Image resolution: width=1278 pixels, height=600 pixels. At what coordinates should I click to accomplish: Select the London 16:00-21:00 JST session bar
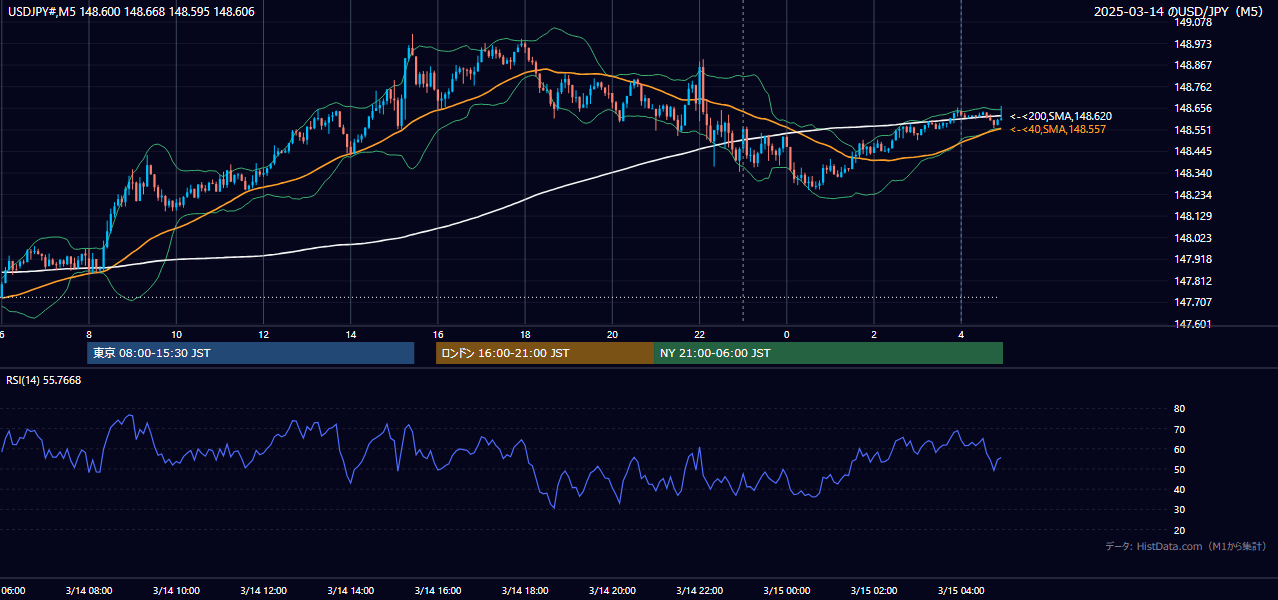(544, 353)
